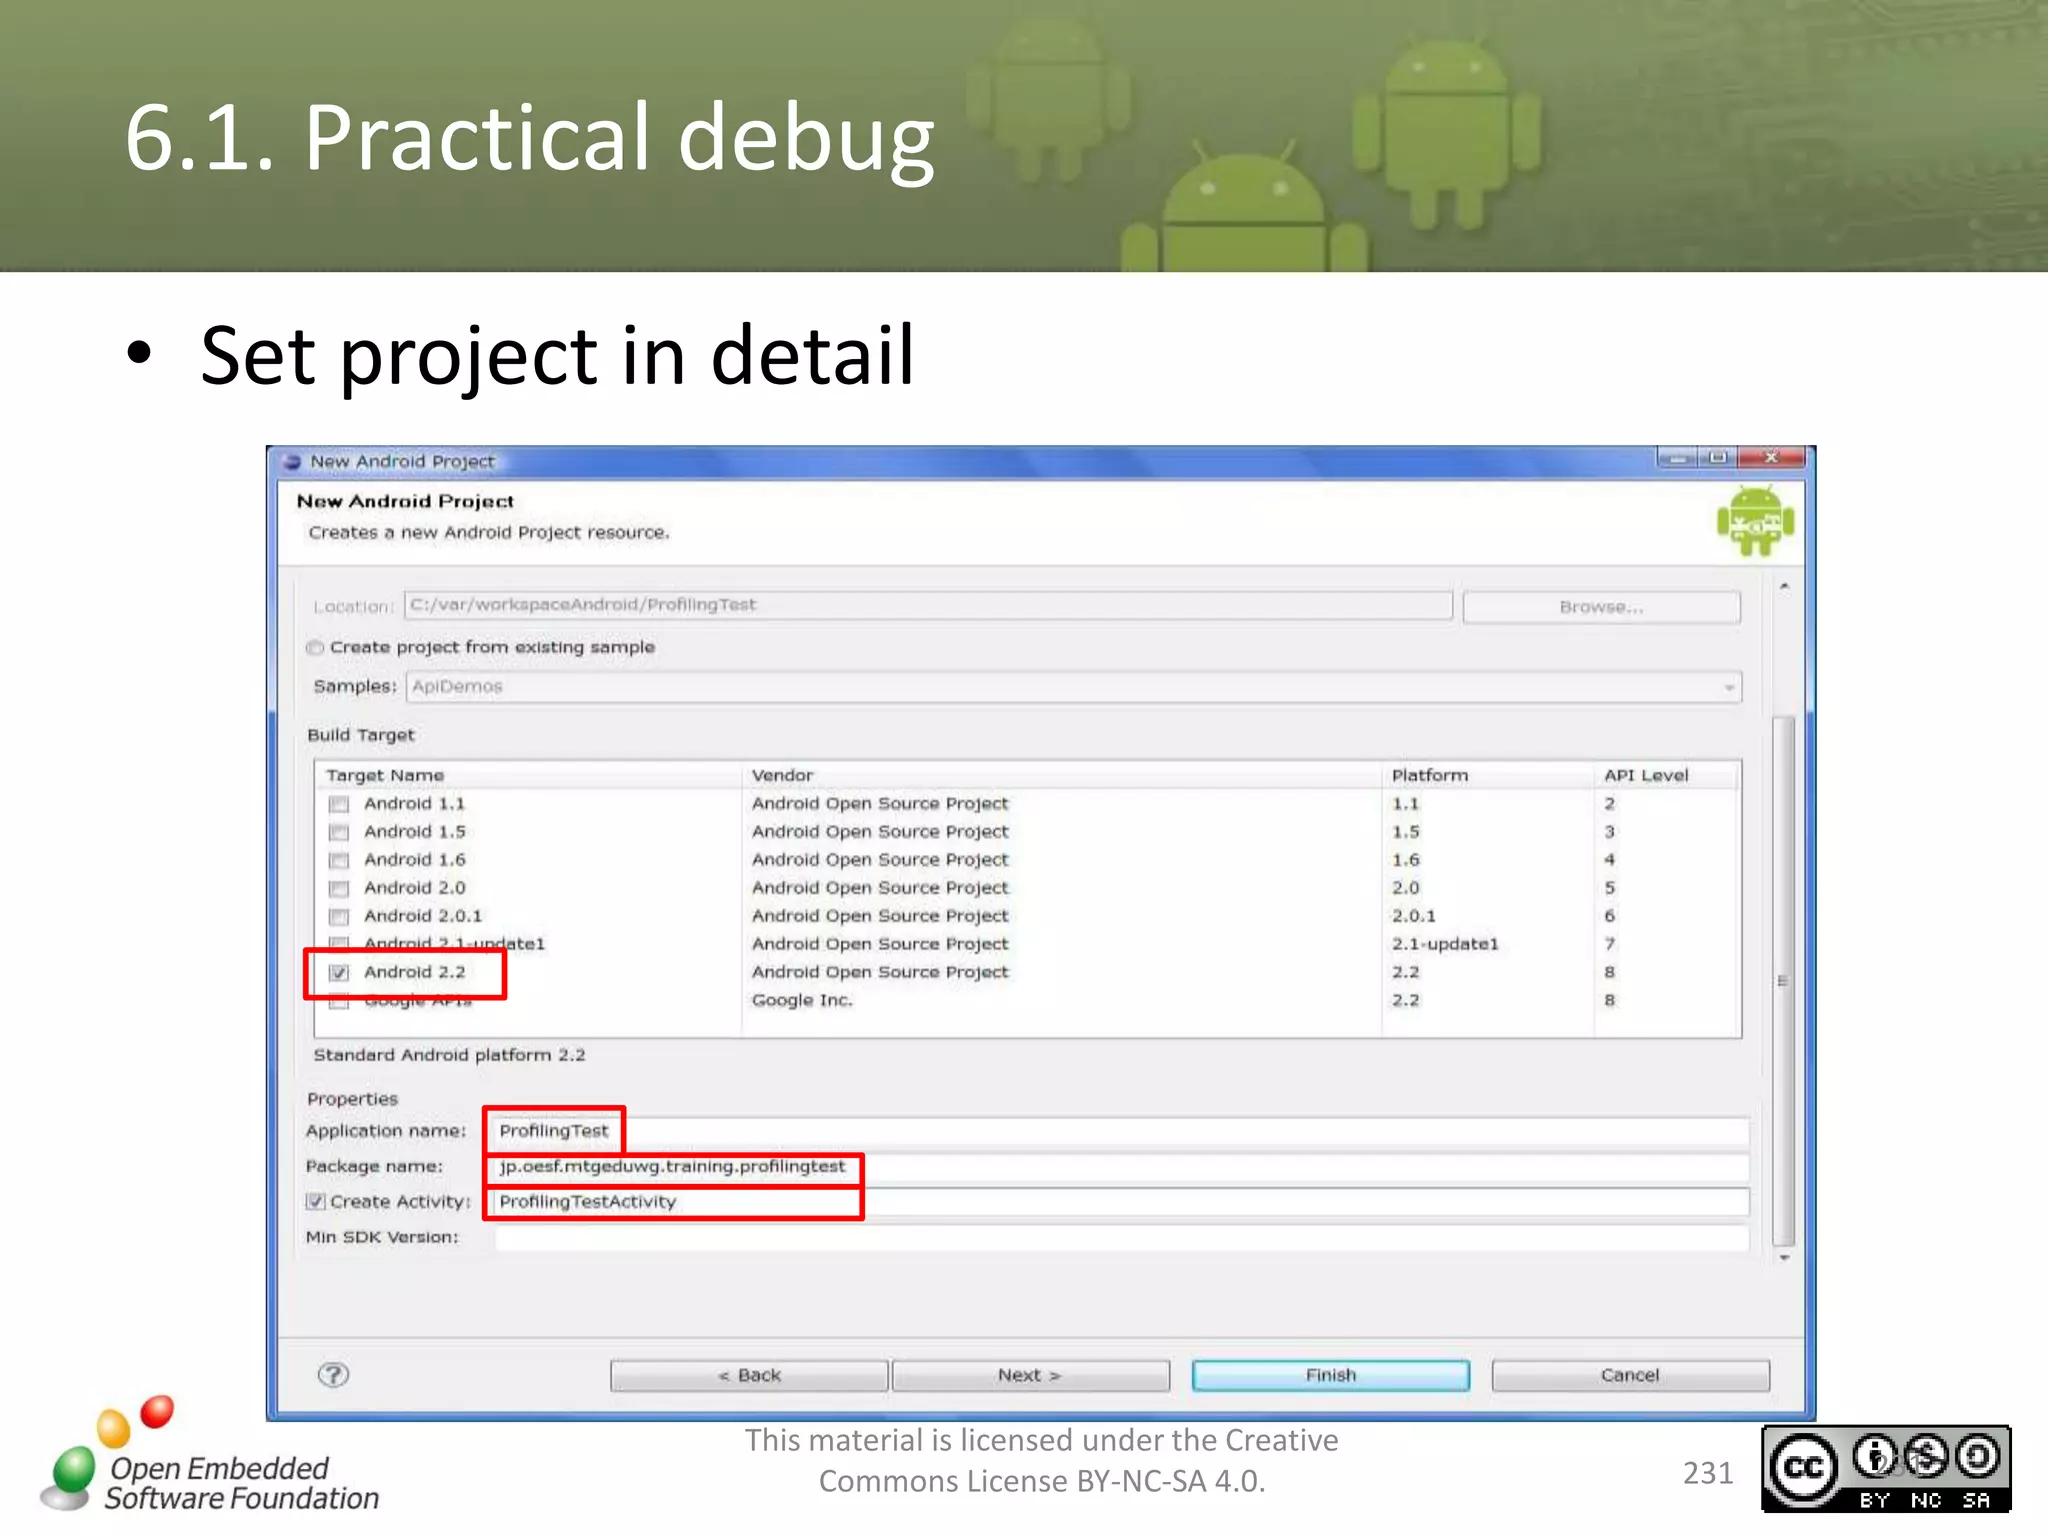Minimize the New Android Project window
Screen dimensions: 2048x1536
[1677, 458]
